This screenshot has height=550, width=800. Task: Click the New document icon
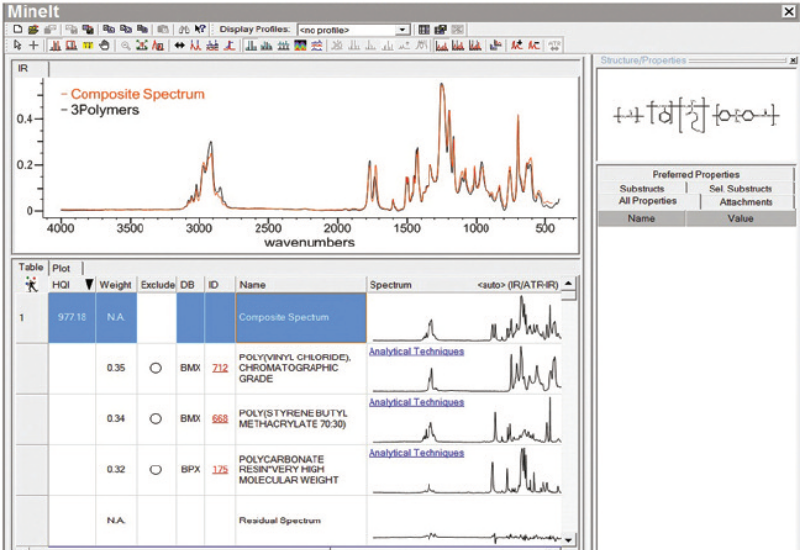coord(18,30)
